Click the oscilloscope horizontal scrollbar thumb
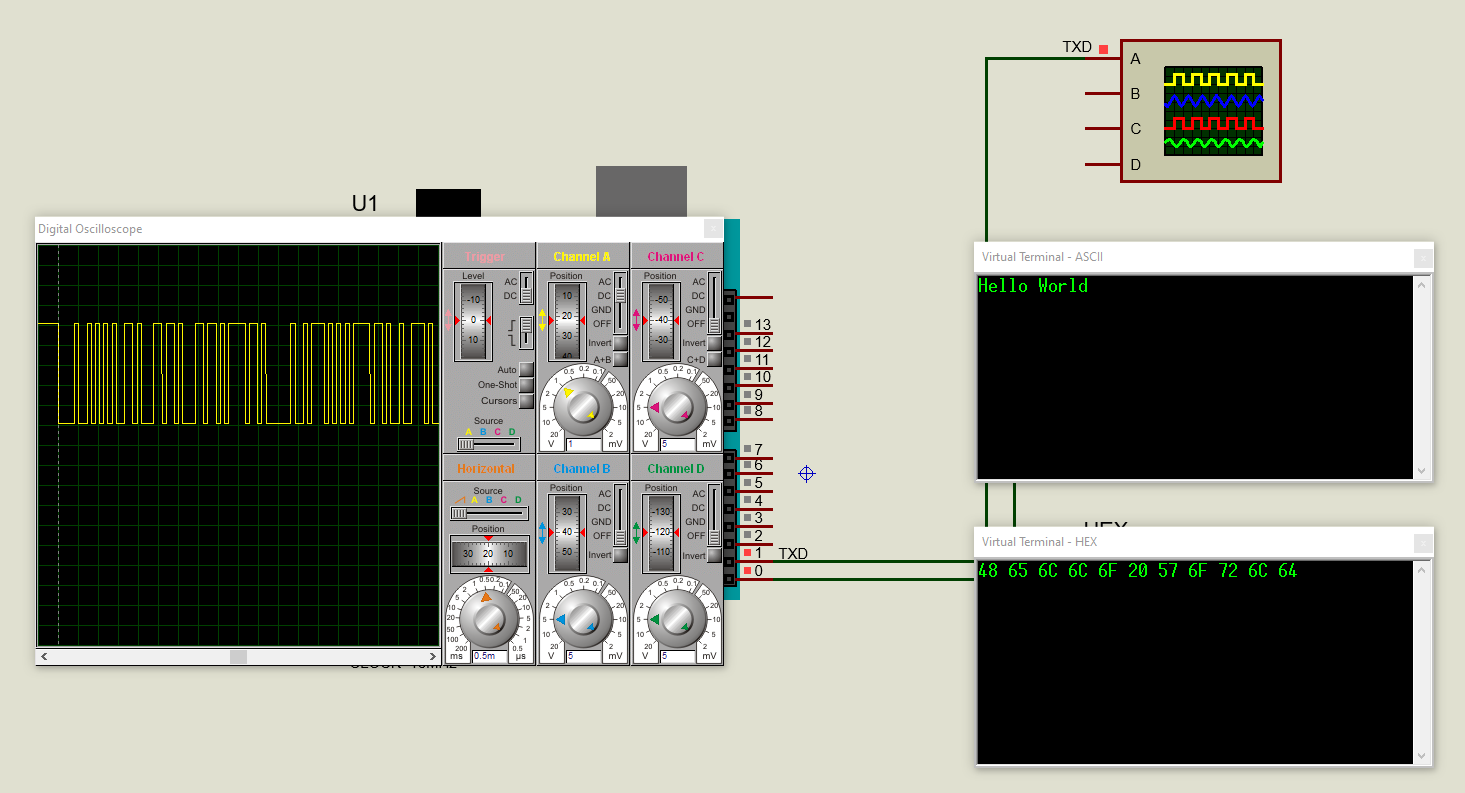The width and height of the screenshot is (1465, 793). 238,657
